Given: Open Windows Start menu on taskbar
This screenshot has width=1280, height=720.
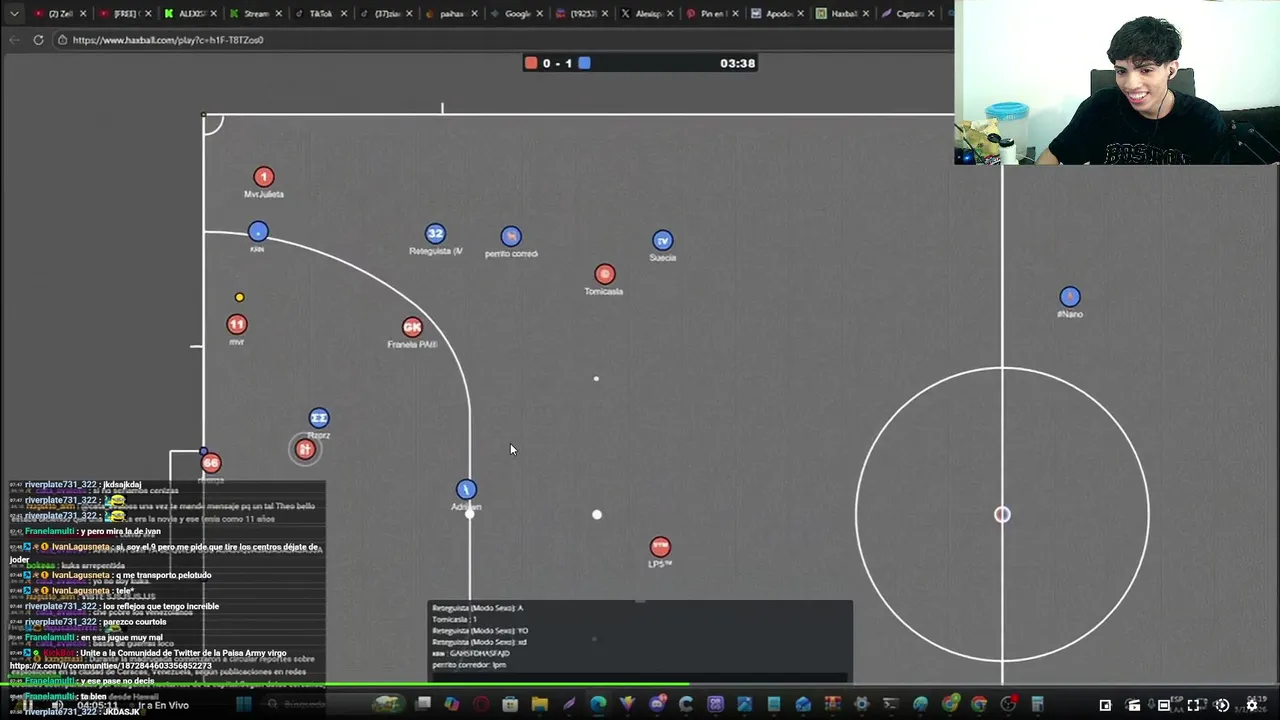Looking at the screenshot, I should click(243, 704).
